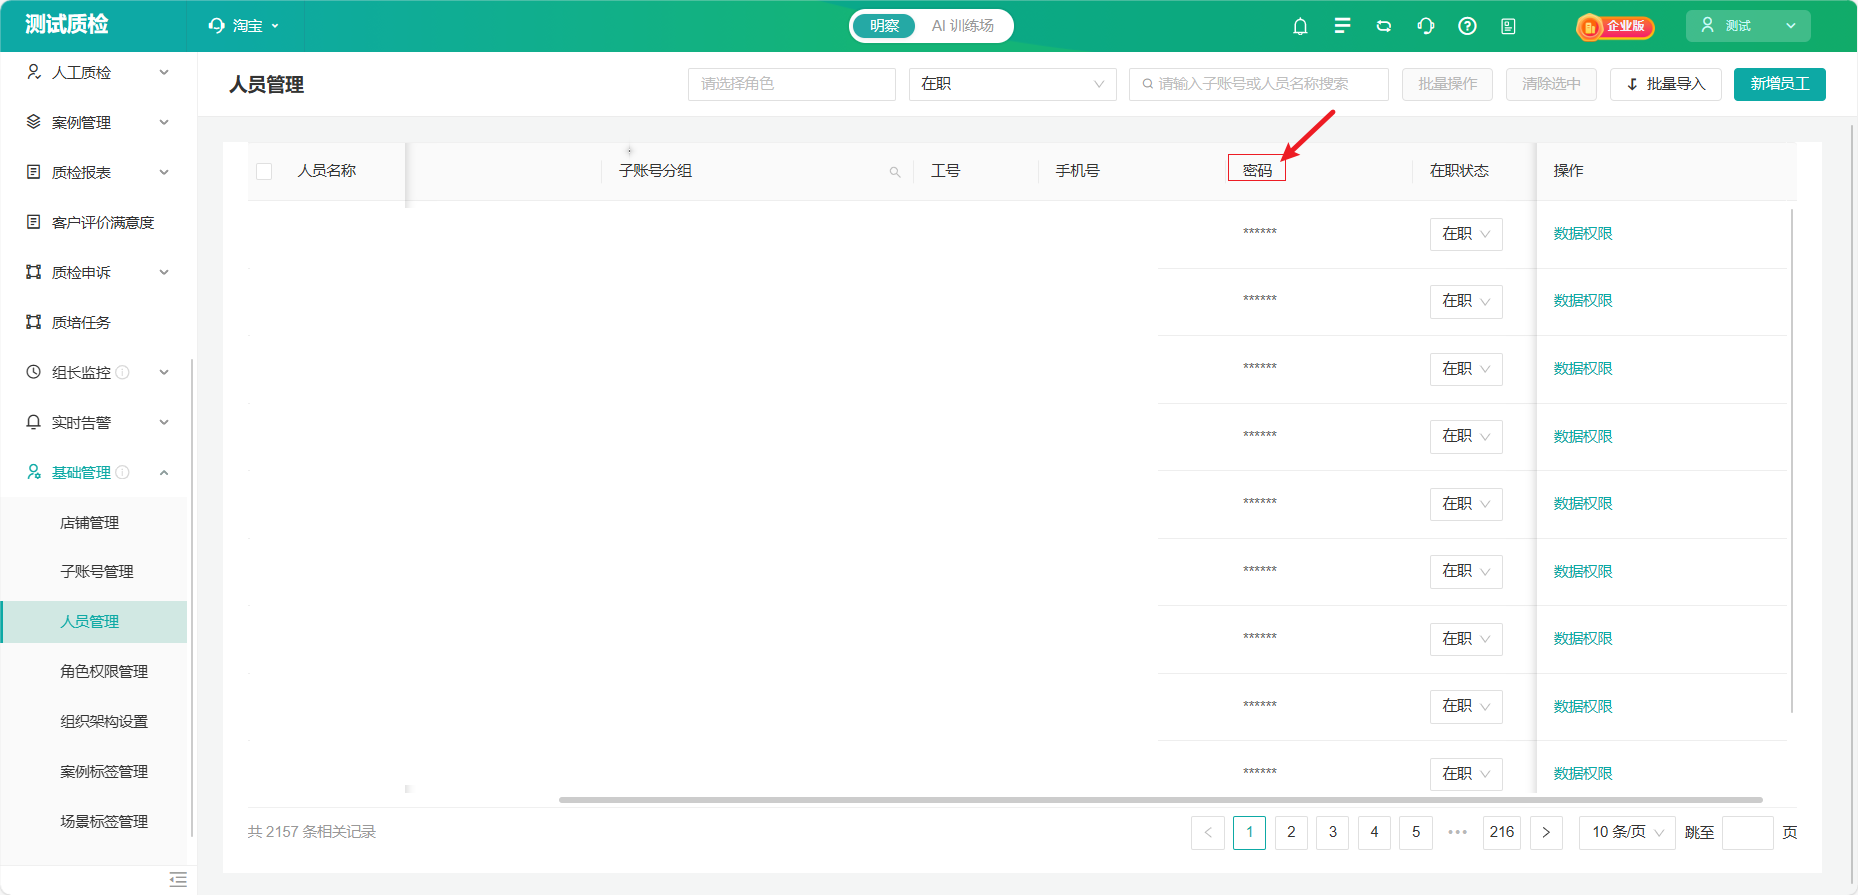Open the 在职 status filter dropdown
The height and width of the screenshot is (895, 1858).
tap(1013, 84)
